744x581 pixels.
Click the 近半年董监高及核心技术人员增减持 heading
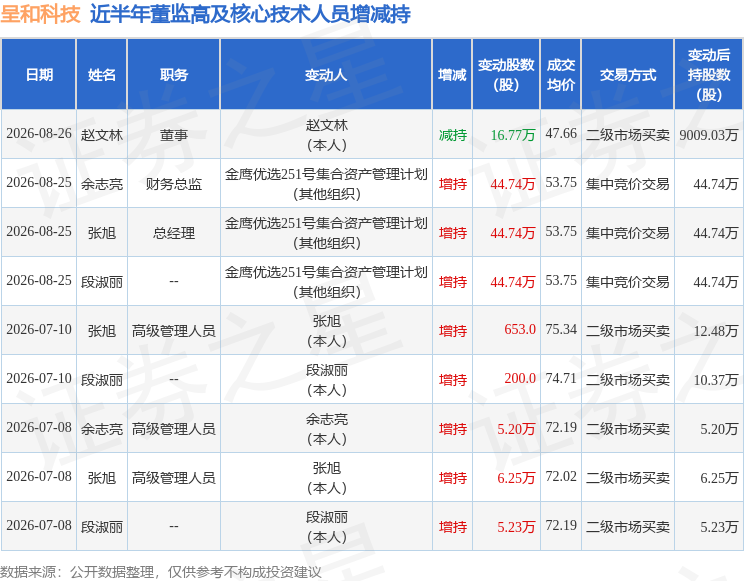250,14
